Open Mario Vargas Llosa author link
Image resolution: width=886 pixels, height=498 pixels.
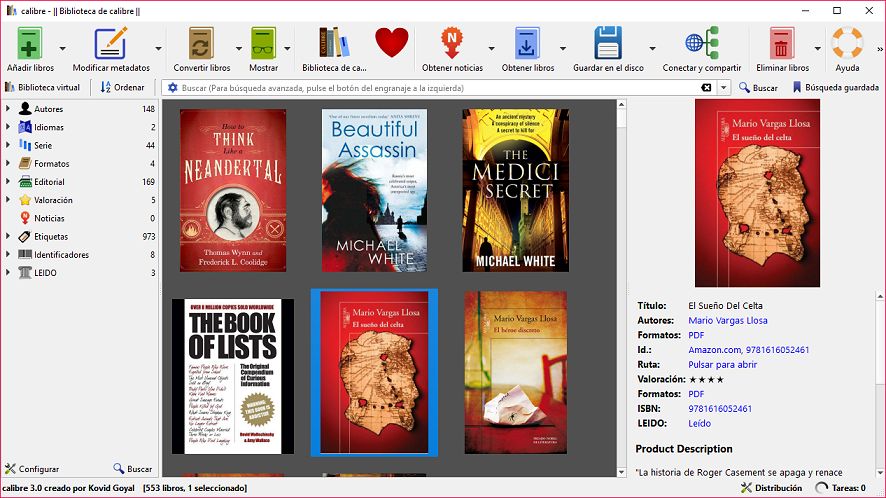[x=728, y=321]
